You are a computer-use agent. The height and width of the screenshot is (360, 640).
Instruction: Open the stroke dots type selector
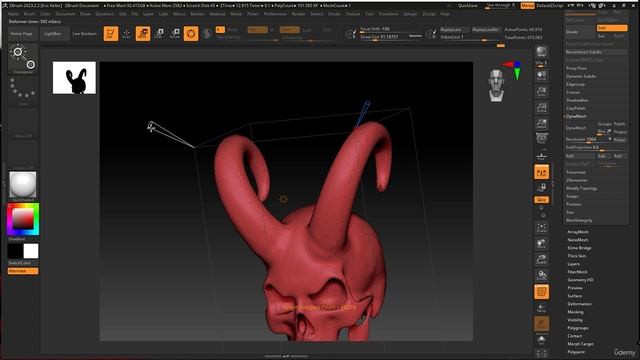23,91
